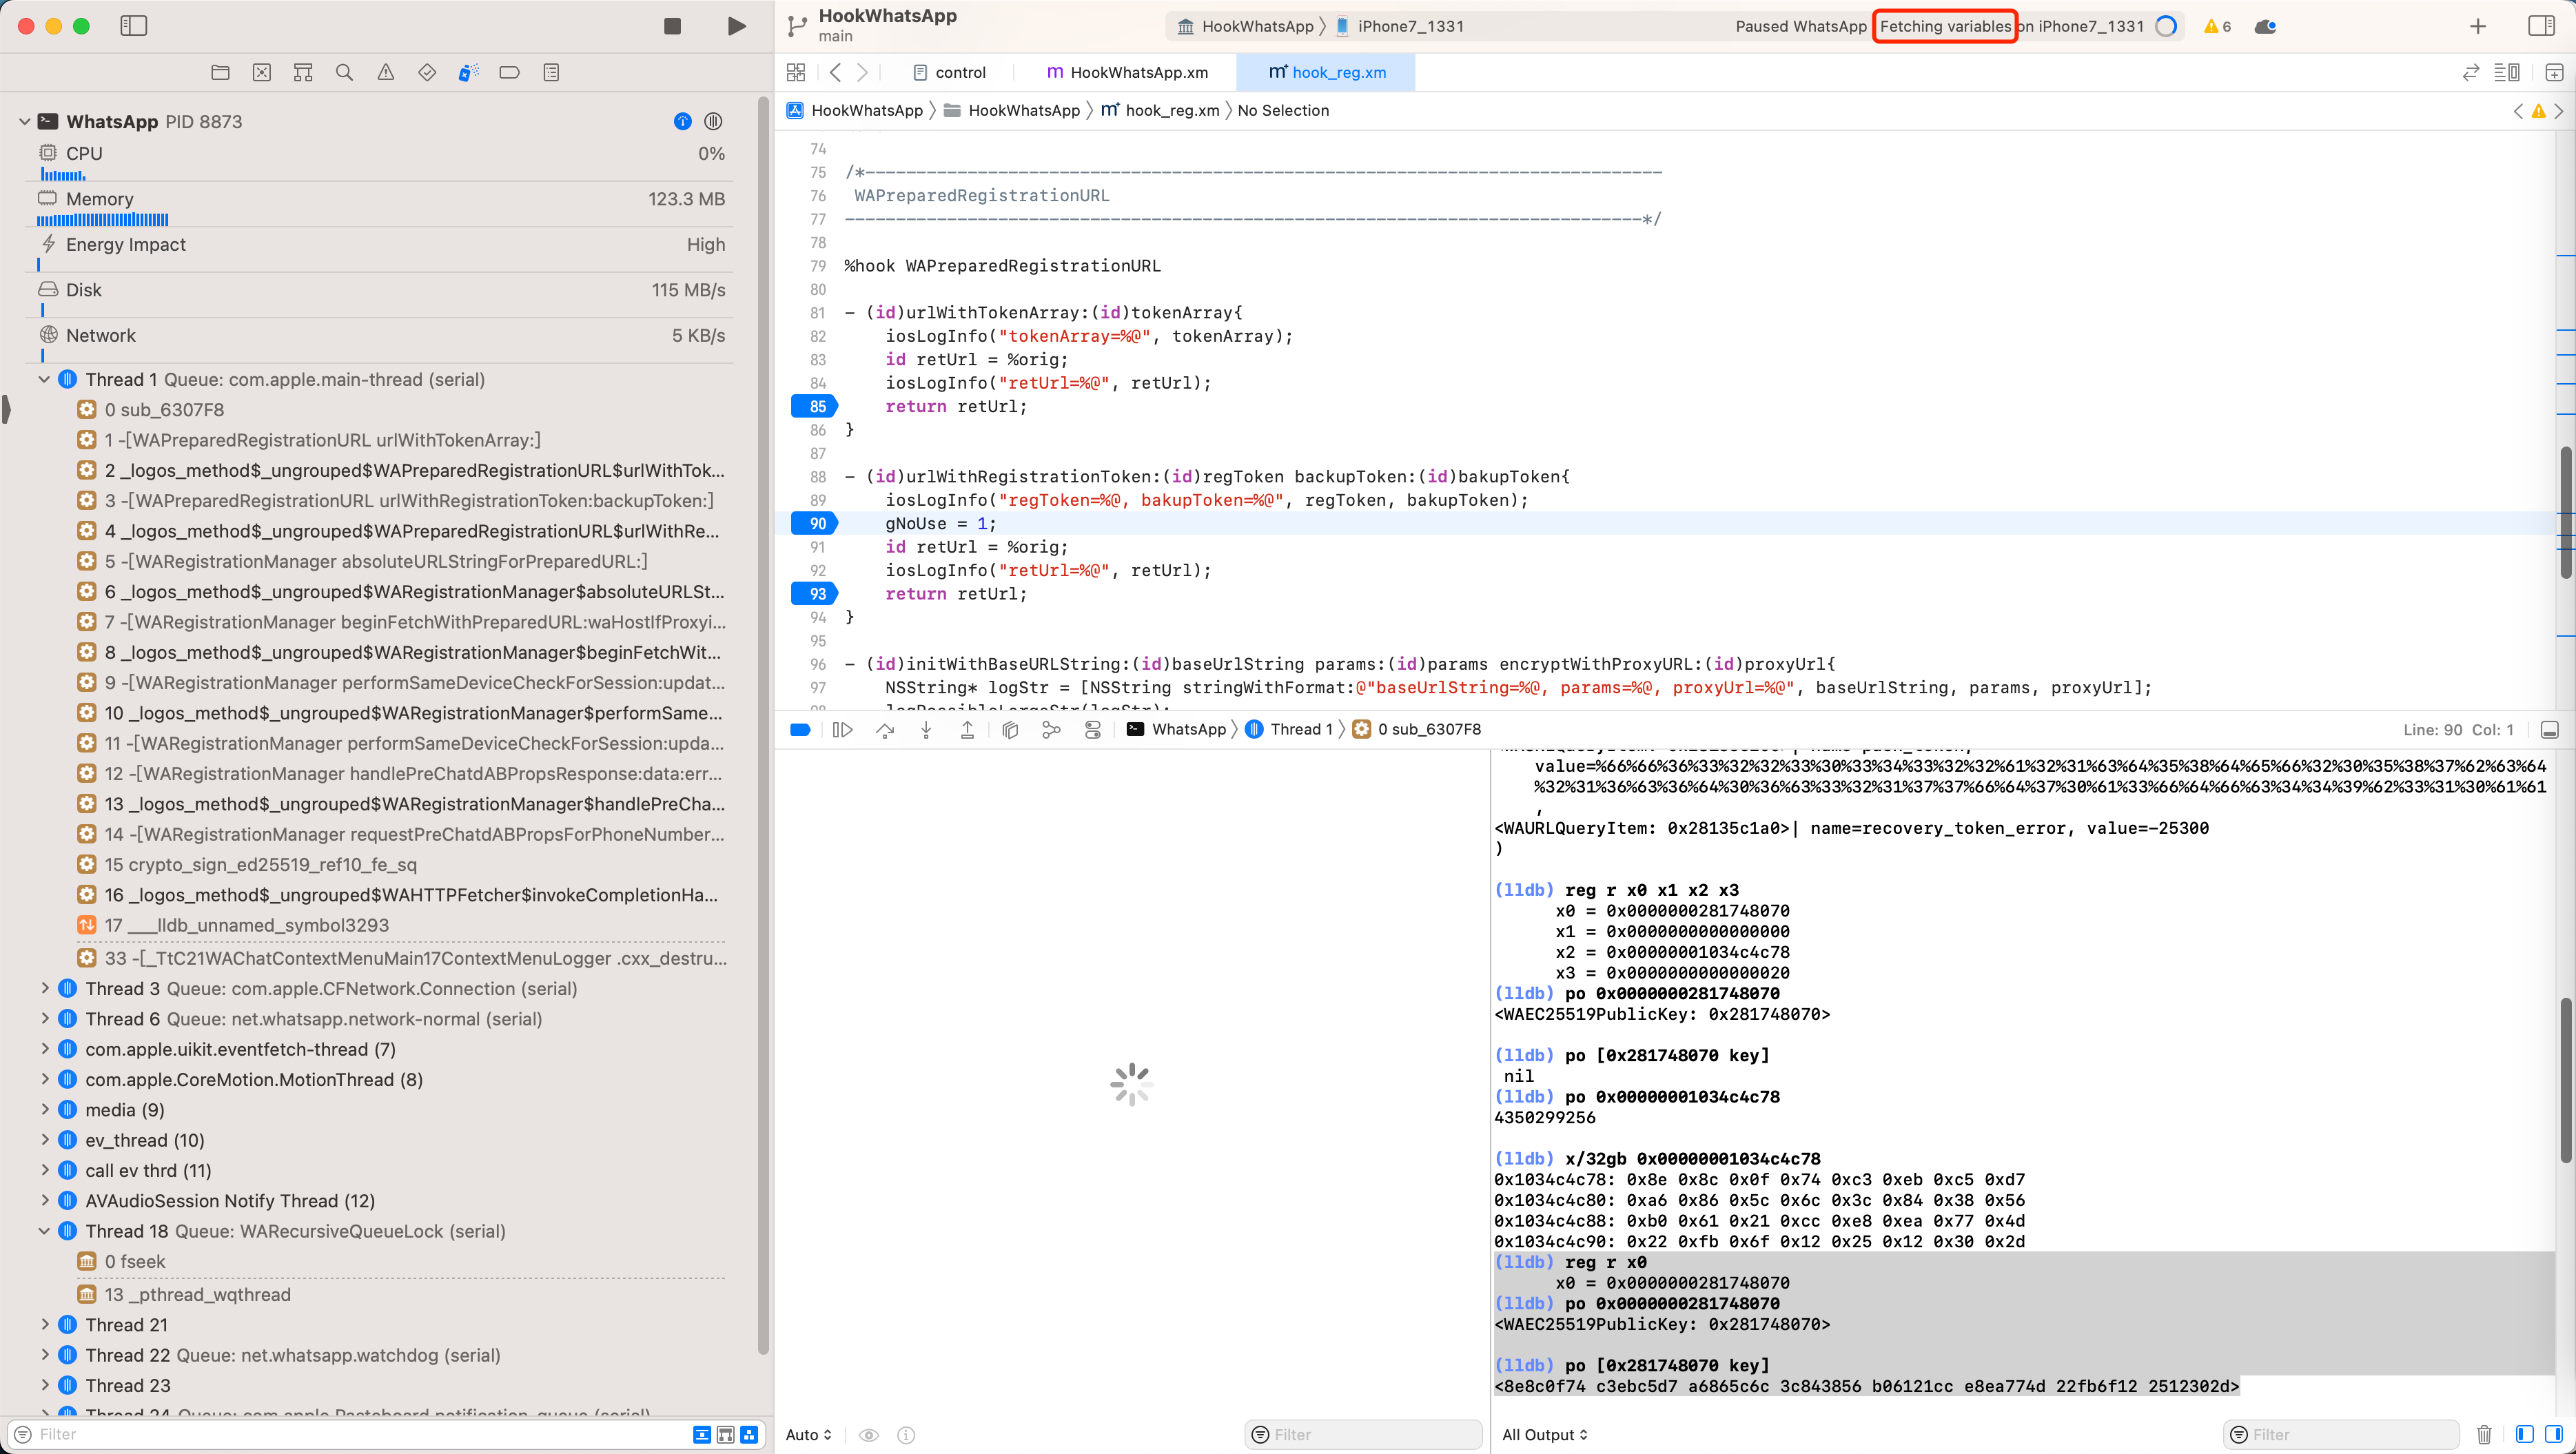This screenshot has height=1454, width=2576.
Task: Select the hook_reg.xm tab
Action: coord(1326,72)
